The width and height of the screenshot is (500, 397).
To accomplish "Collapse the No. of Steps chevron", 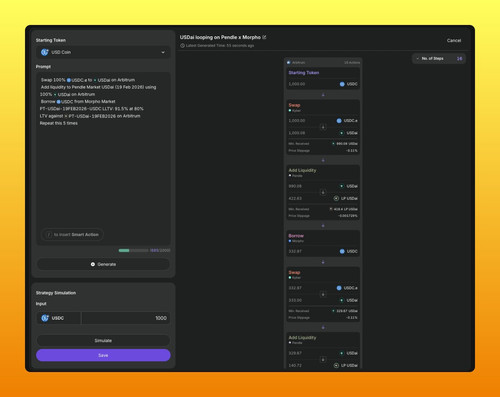I will pyautogui.click(x=418, y=59).
